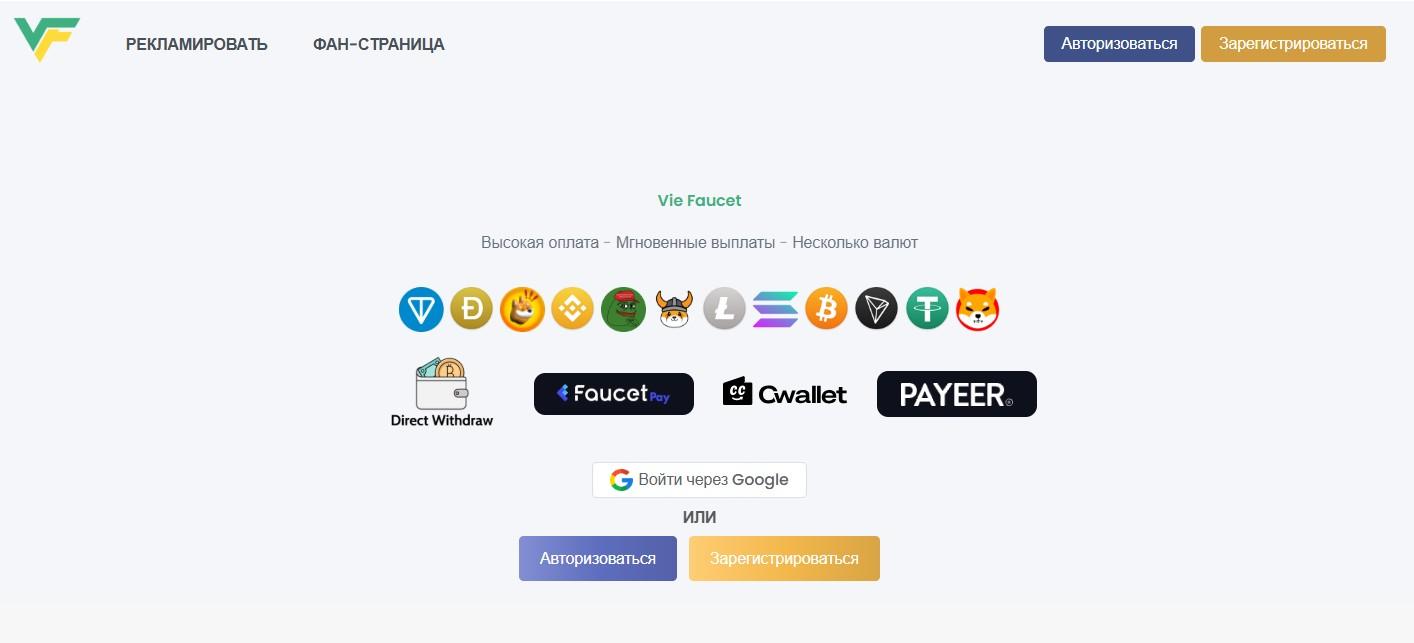Click the PAYEER logo badge
The image size is (1414, 643).
957,394
